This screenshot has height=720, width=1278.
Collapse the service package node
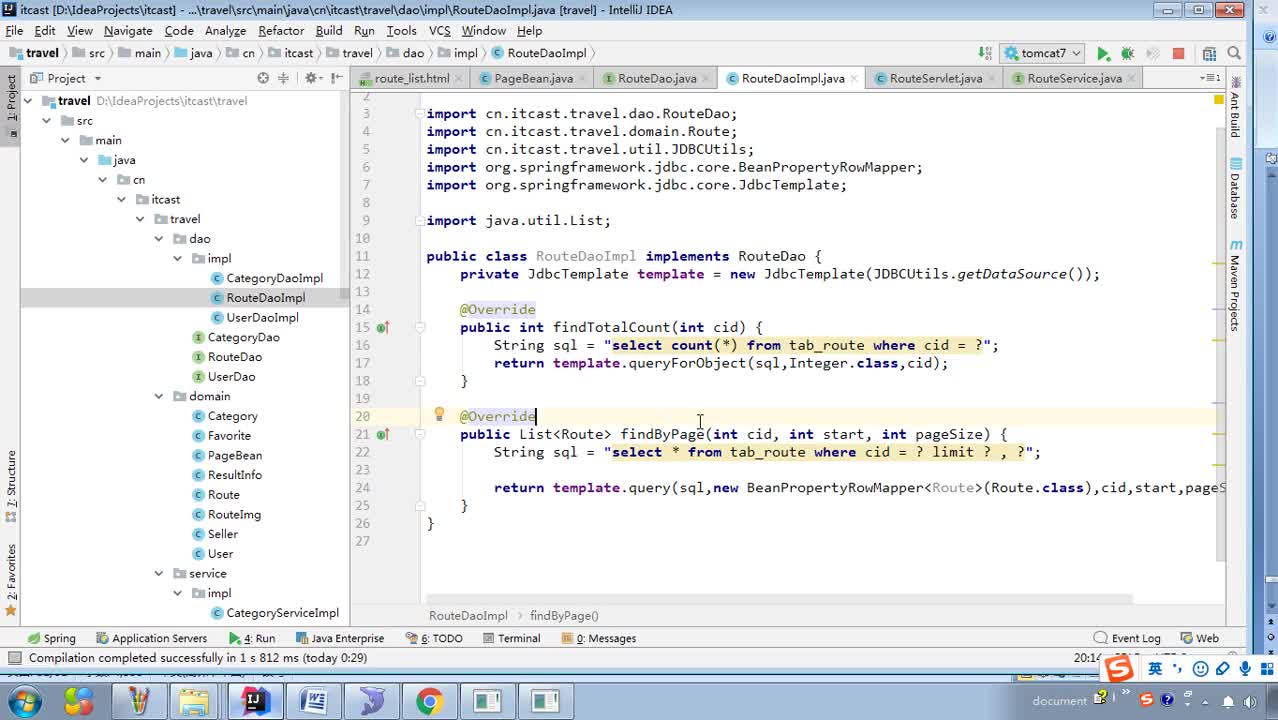[159, 573]
